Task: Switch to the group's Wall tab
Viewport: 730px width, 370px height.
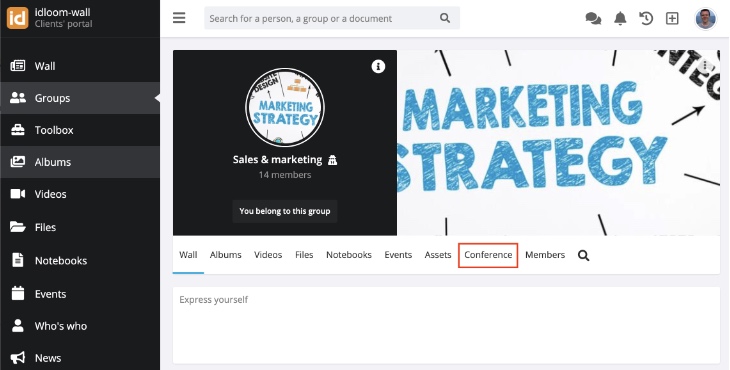Action: tap(188, 255)
